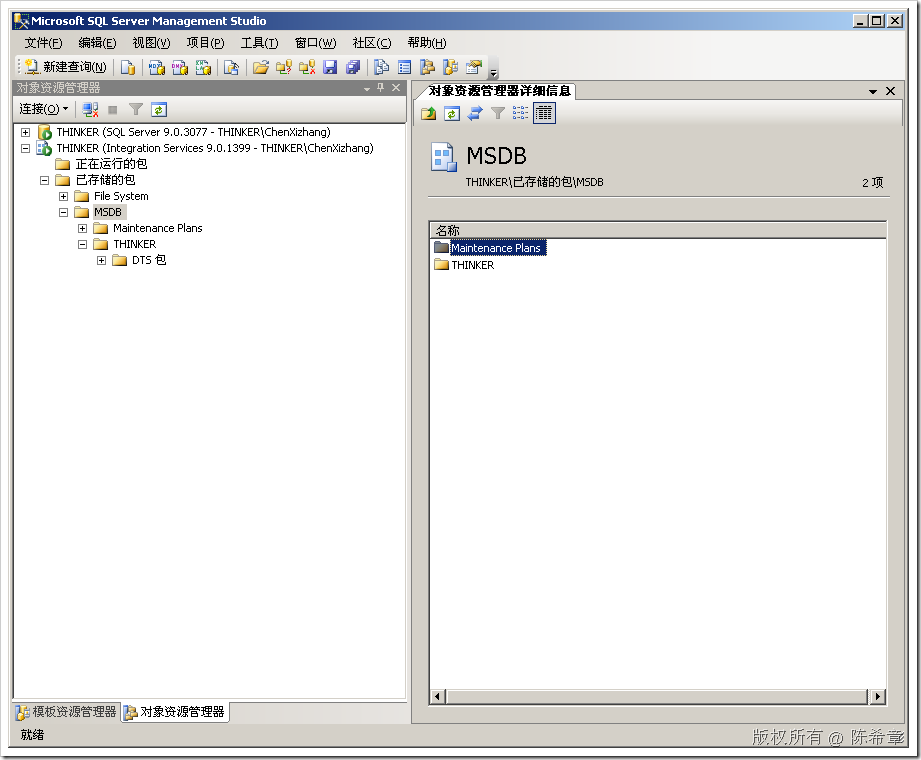This screenshot has height=760, width=921.
Task: Toggle auto-hide pin on 对象资源管理器 panel
Action: 381,88
